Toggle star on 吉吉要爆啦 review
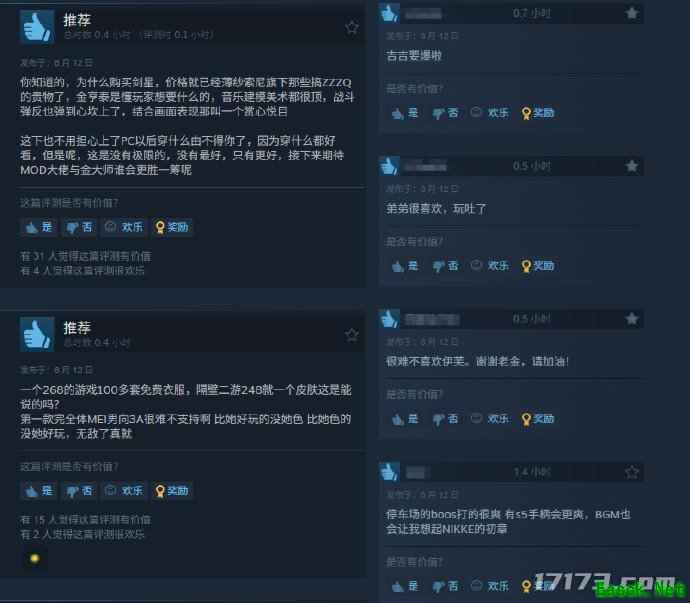The image size is (690, 603). (x=632, y=13)
